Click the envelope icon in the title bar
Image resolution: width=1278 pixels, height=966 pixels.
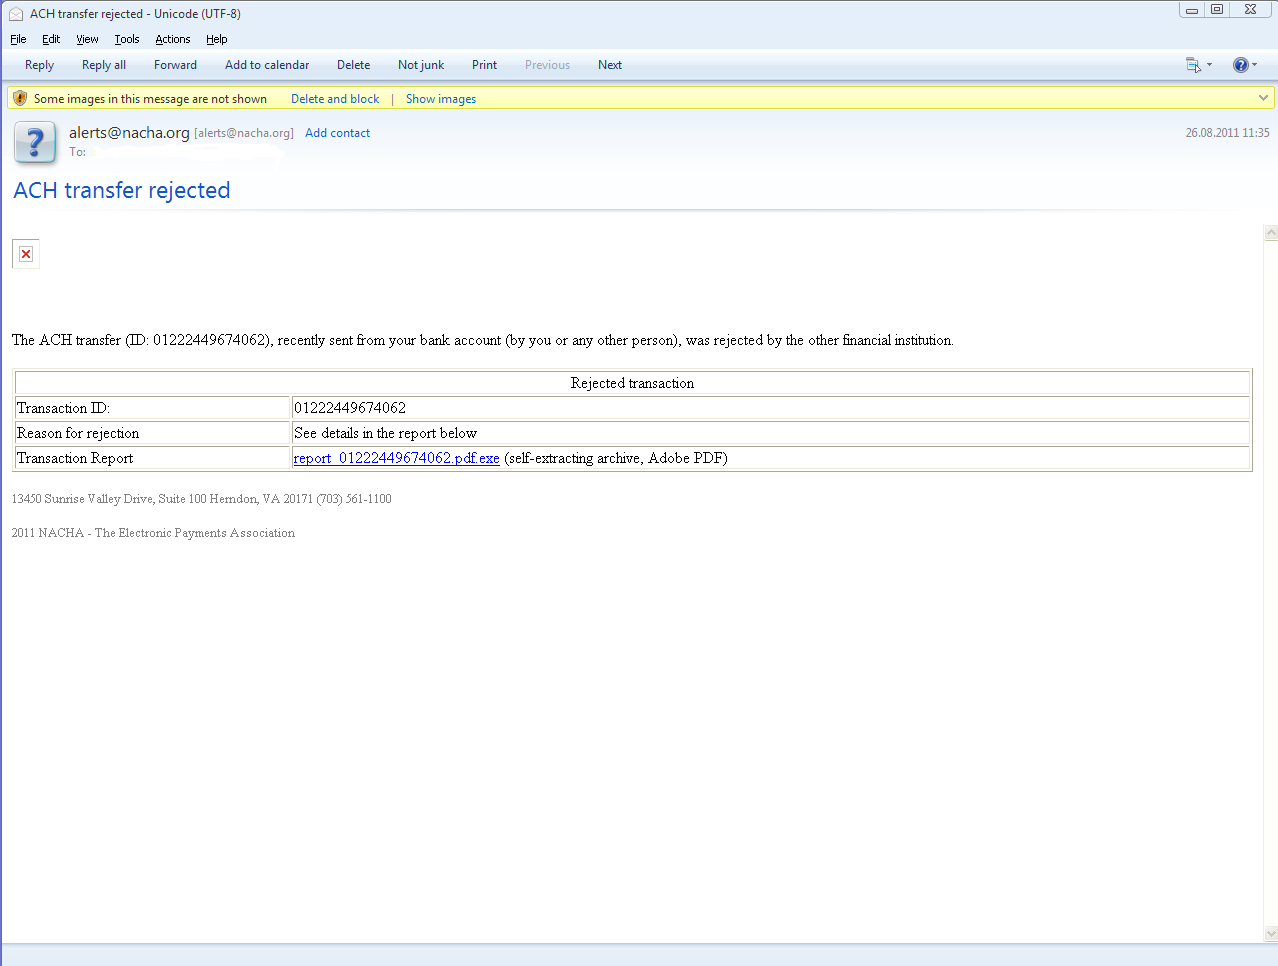pos(16,14)
